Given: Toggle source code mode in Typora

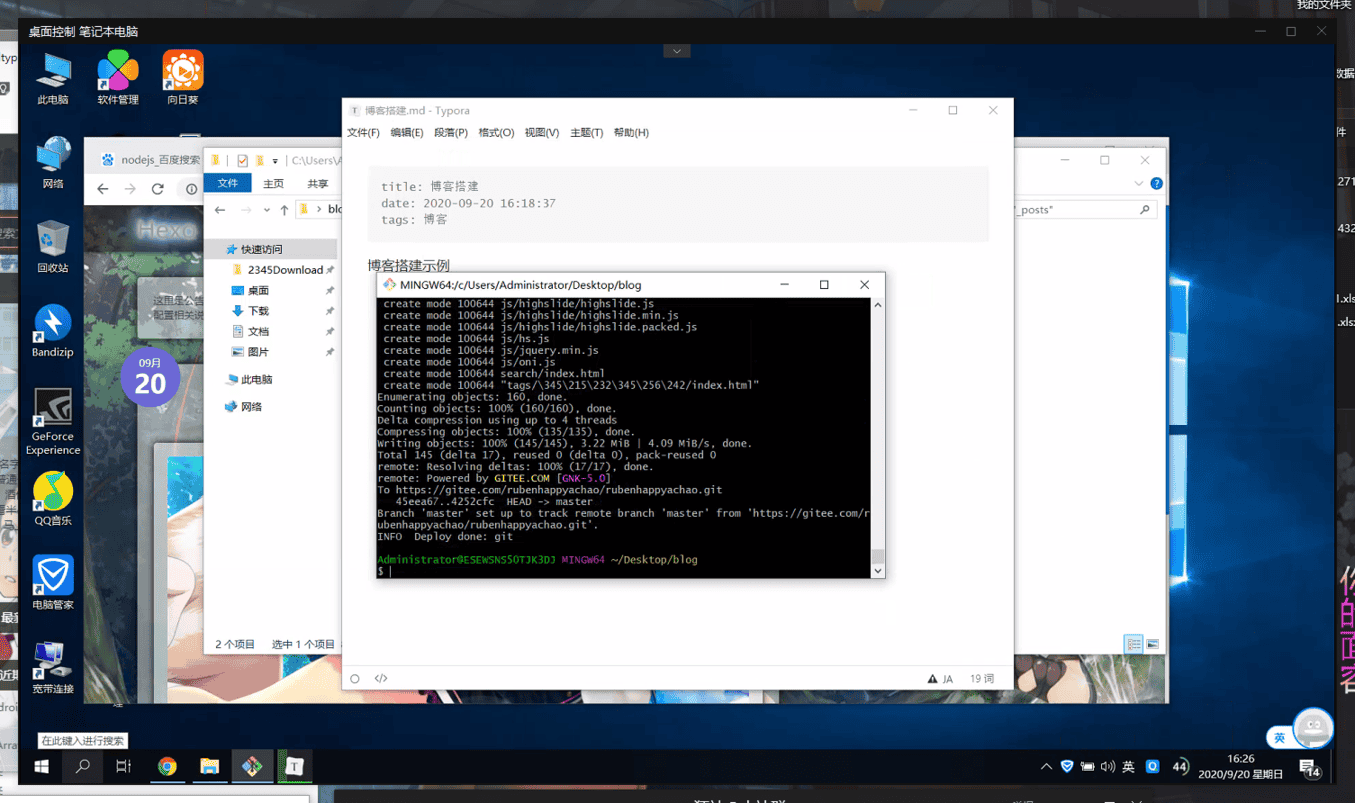Looking at the screenshot, I should (381, 678).
